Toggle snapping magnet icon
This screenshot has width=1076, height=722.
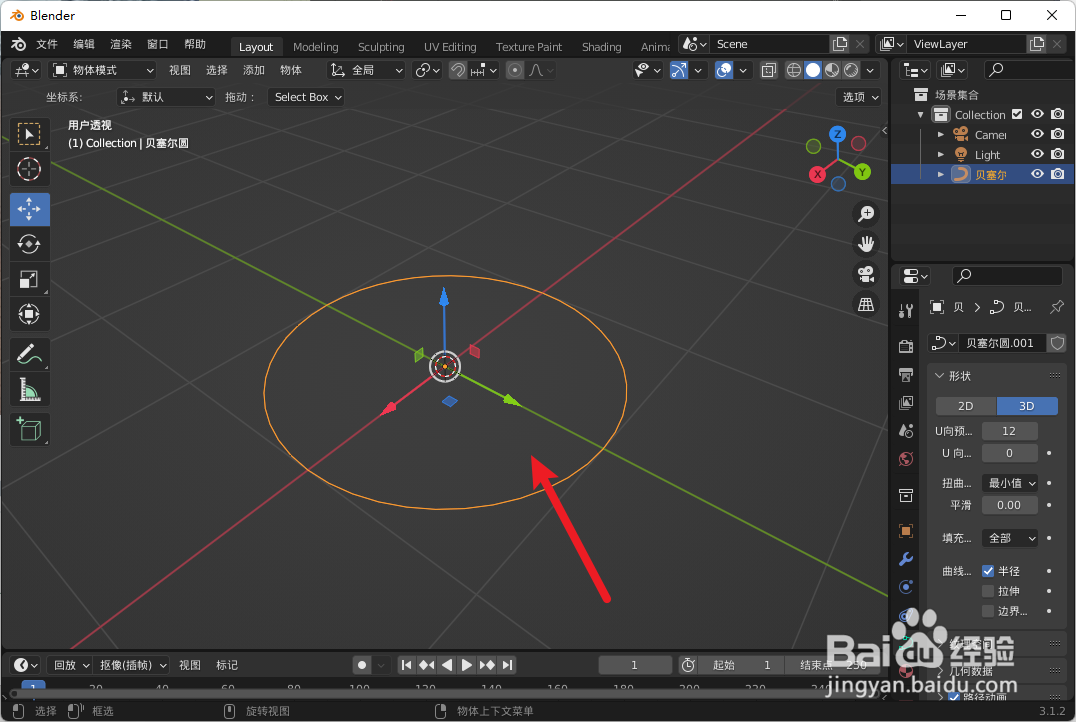tap(458, 70)
